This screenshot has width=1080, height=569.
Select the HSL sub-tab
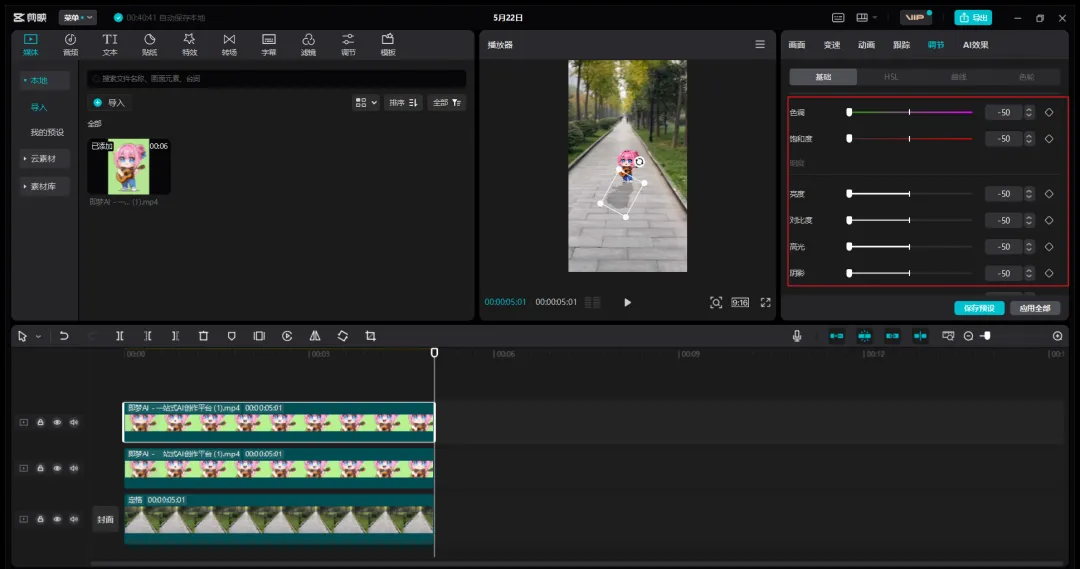click(891, 77)
